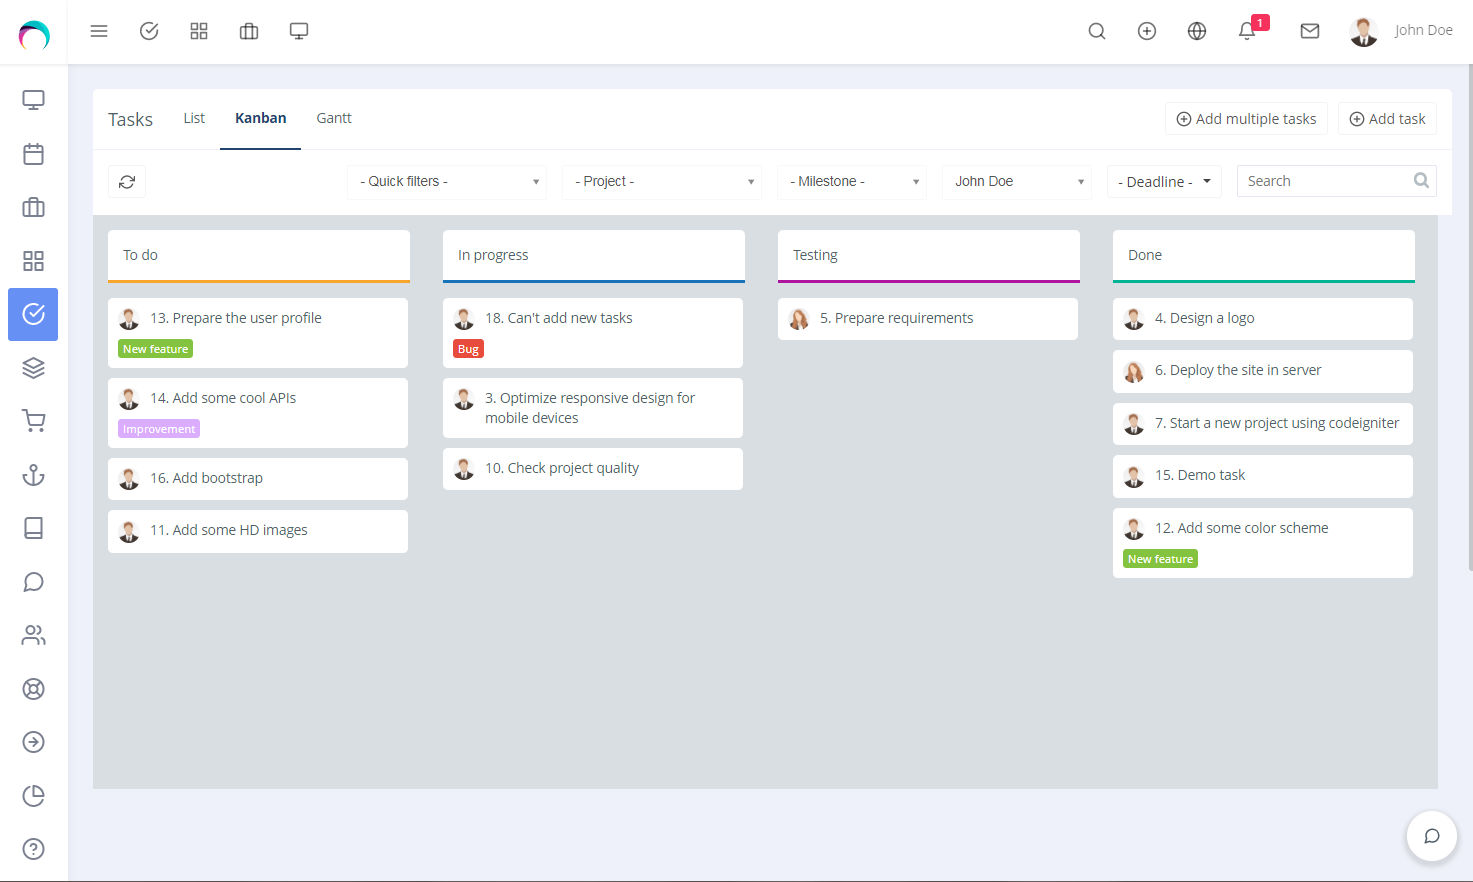Image resolution: width=1473 pixels, height=882 pixels.
Task: Expand the Project selection dropdown
Action: point(661,181)
